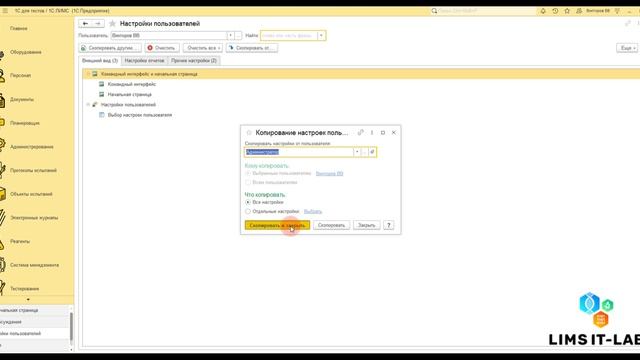Open the Электронные журналы section icon
Image resolution: width=640 pixels, height=360 pixels.
[x=2, y=218]
